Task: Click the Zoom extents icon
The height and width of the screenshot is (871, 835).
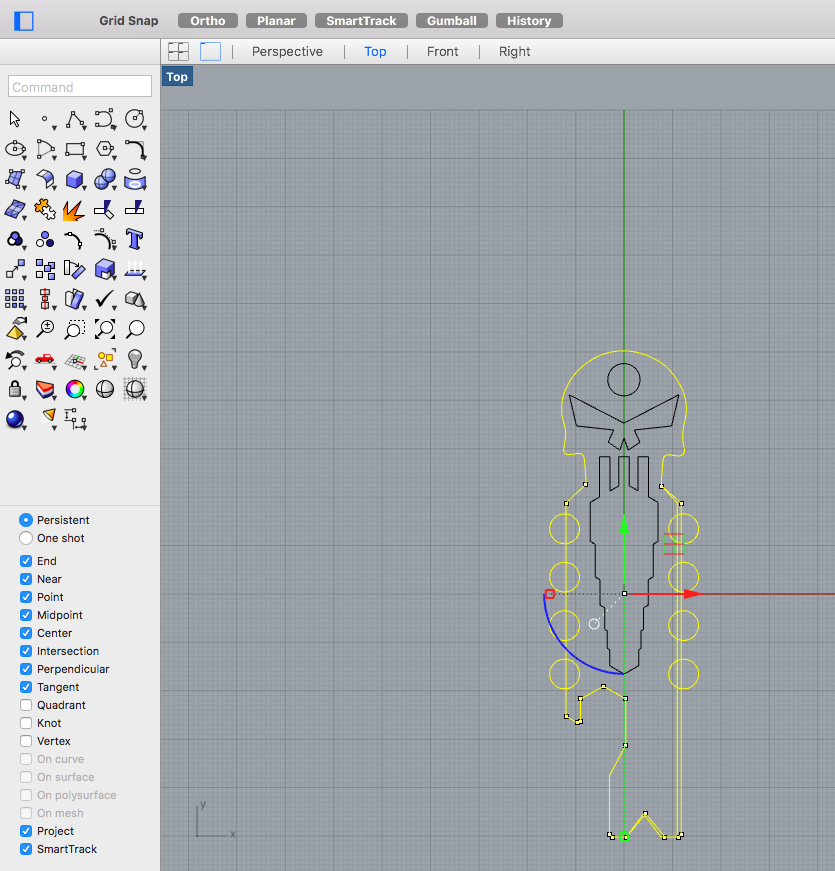Action: [104, 328]
